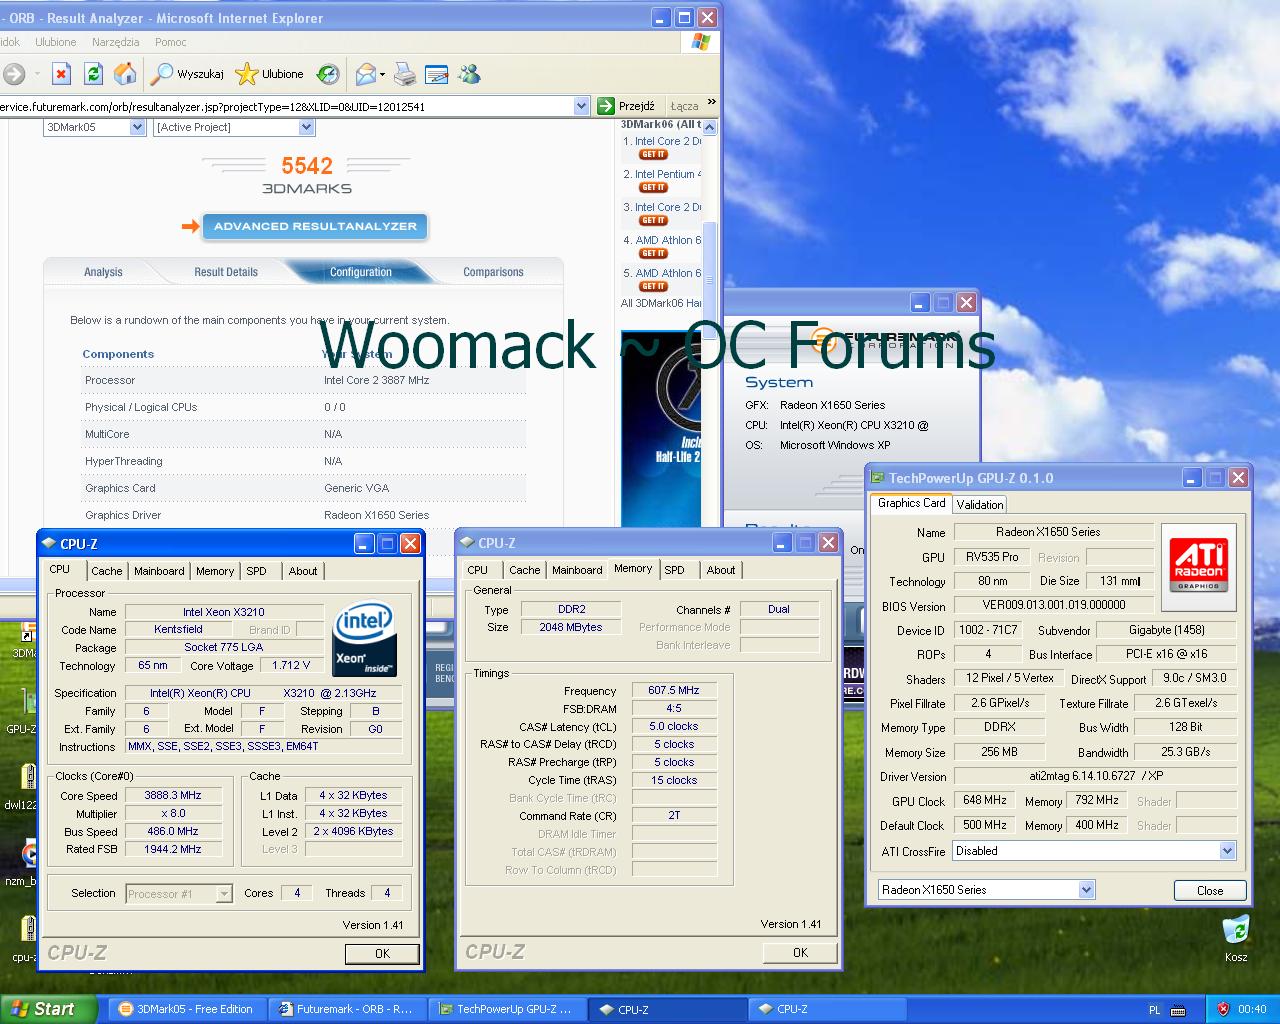Go to Home page icon in IE
This screenshot has height=1024, width=1280.
pos(125,74)
